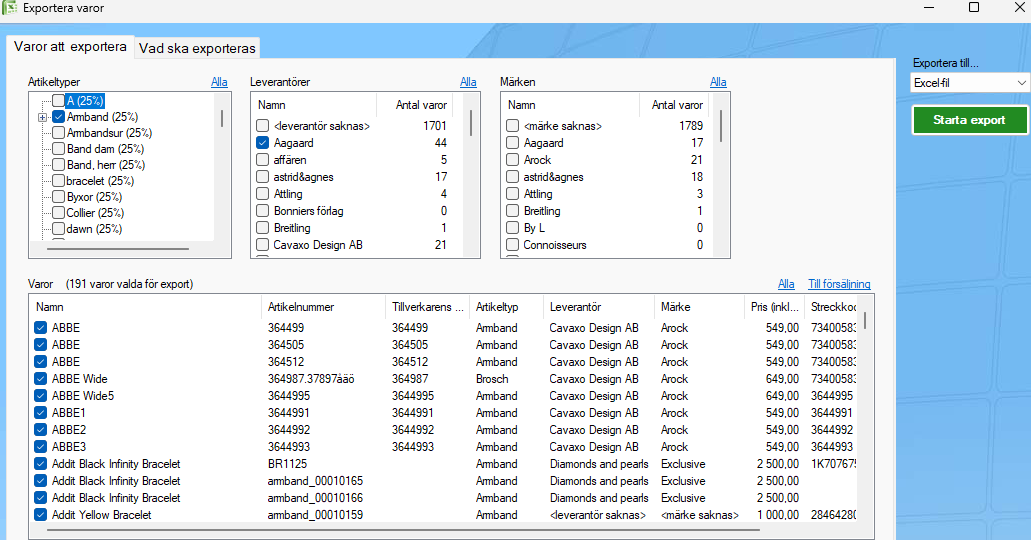1031x540 pixels.
Task: Click Alla link above Leverantörer
Action: 468,82
